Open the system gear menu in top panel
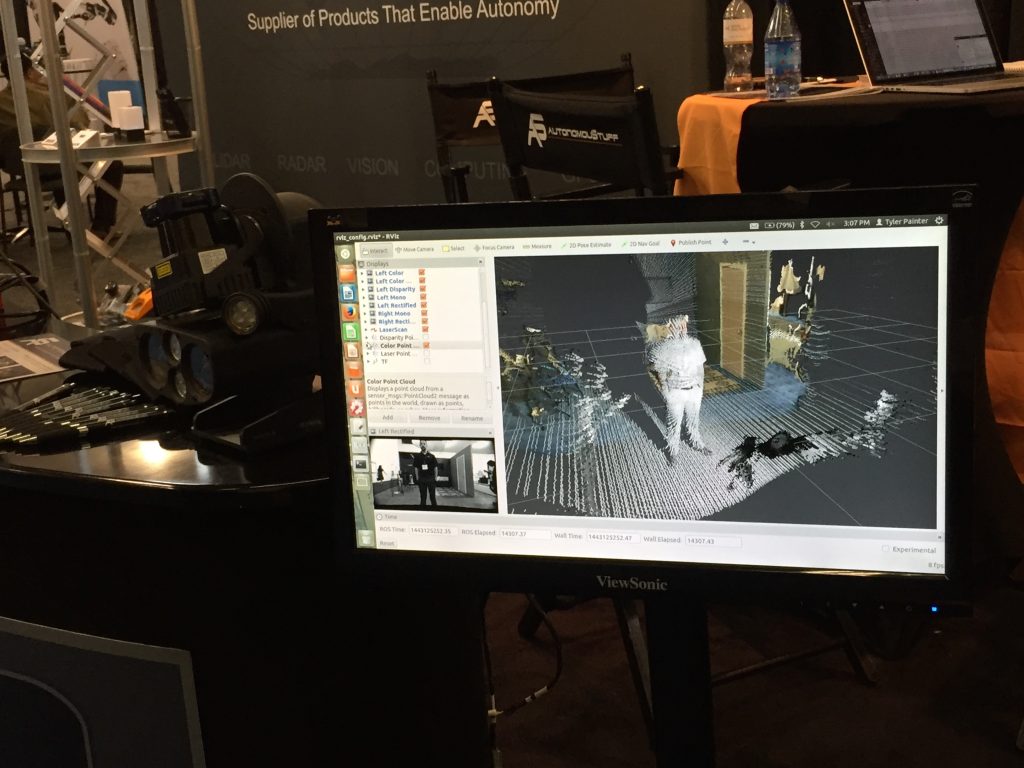Viewport: 1024px width, 768px height. click(939, 221)
